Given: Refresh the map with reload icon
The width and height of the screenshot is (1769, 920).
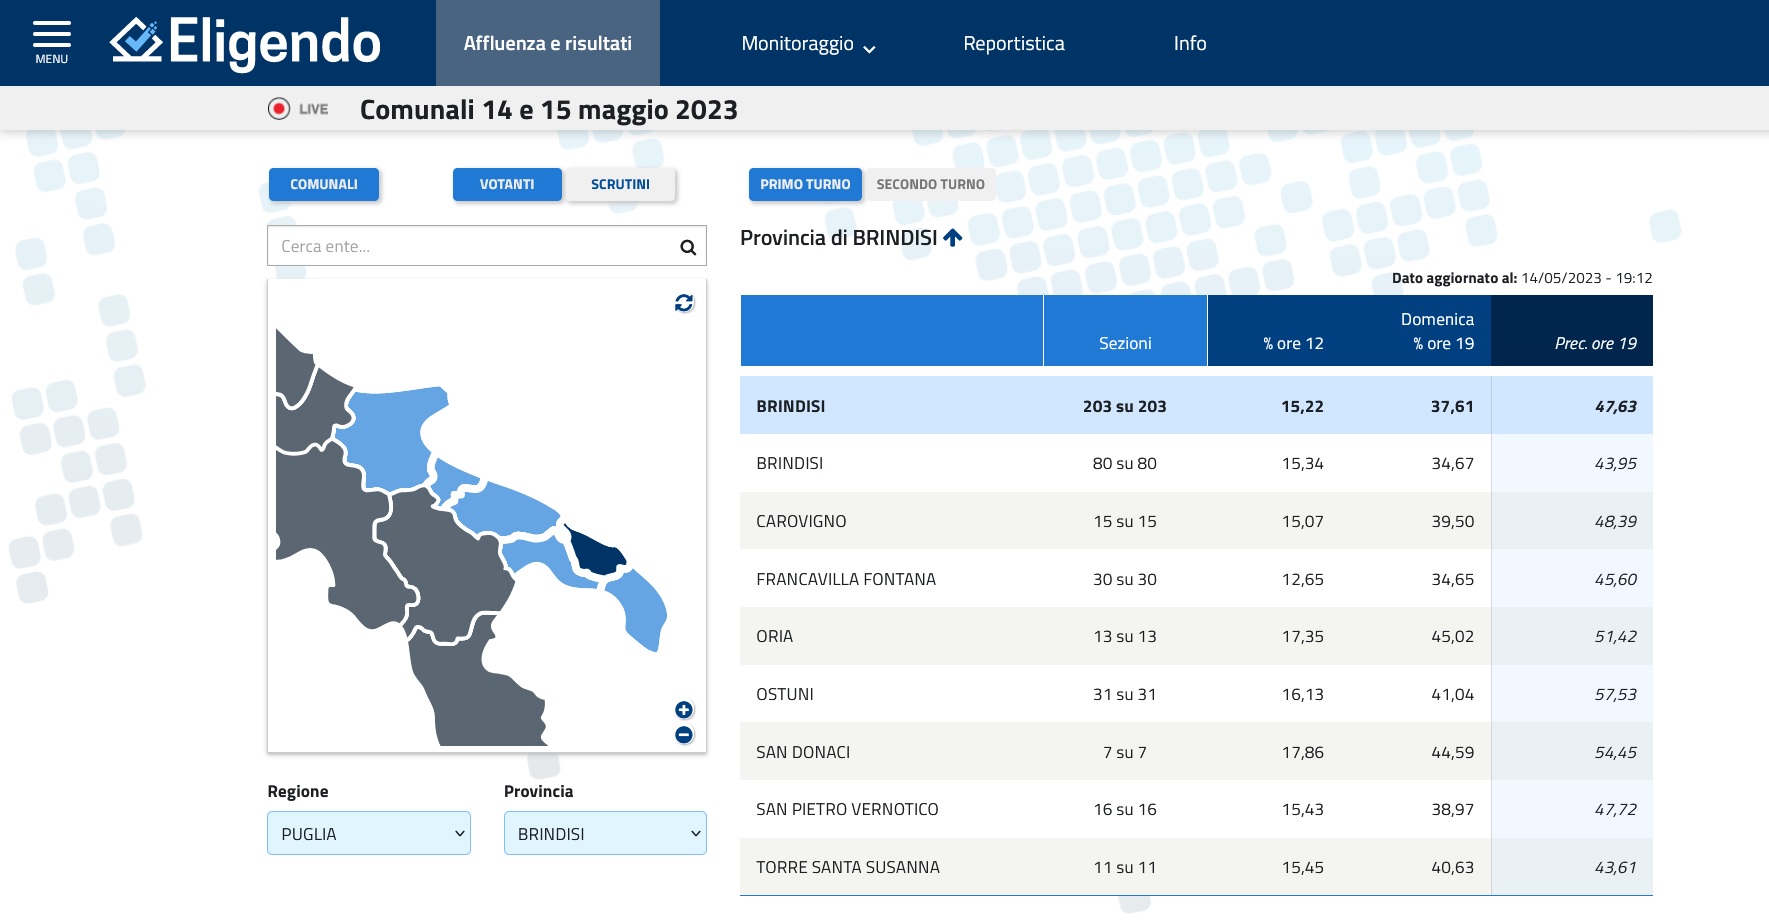Looking at the screenshot, I should coord(684,303).
